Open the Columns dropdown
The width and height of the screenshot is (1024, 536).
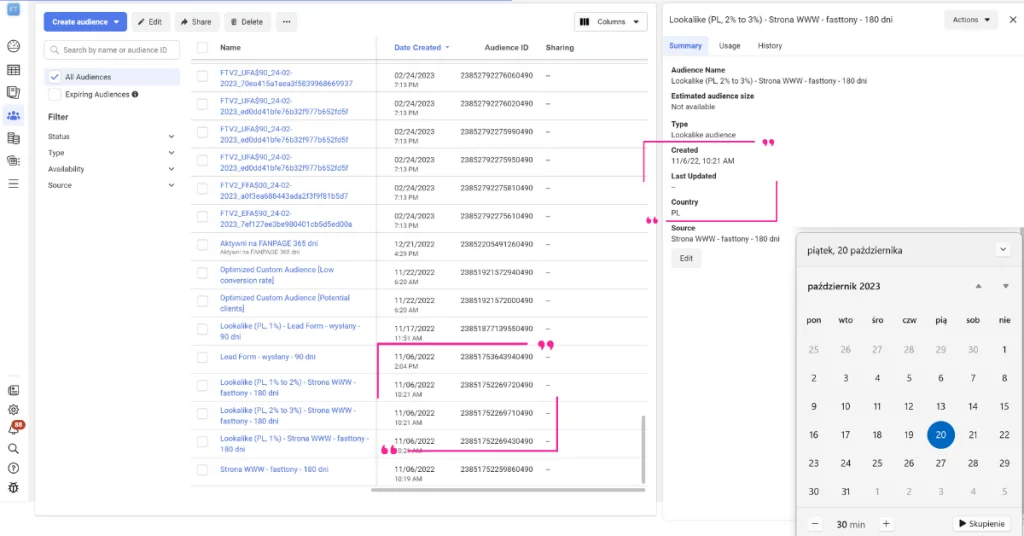[x=610, y=22]
